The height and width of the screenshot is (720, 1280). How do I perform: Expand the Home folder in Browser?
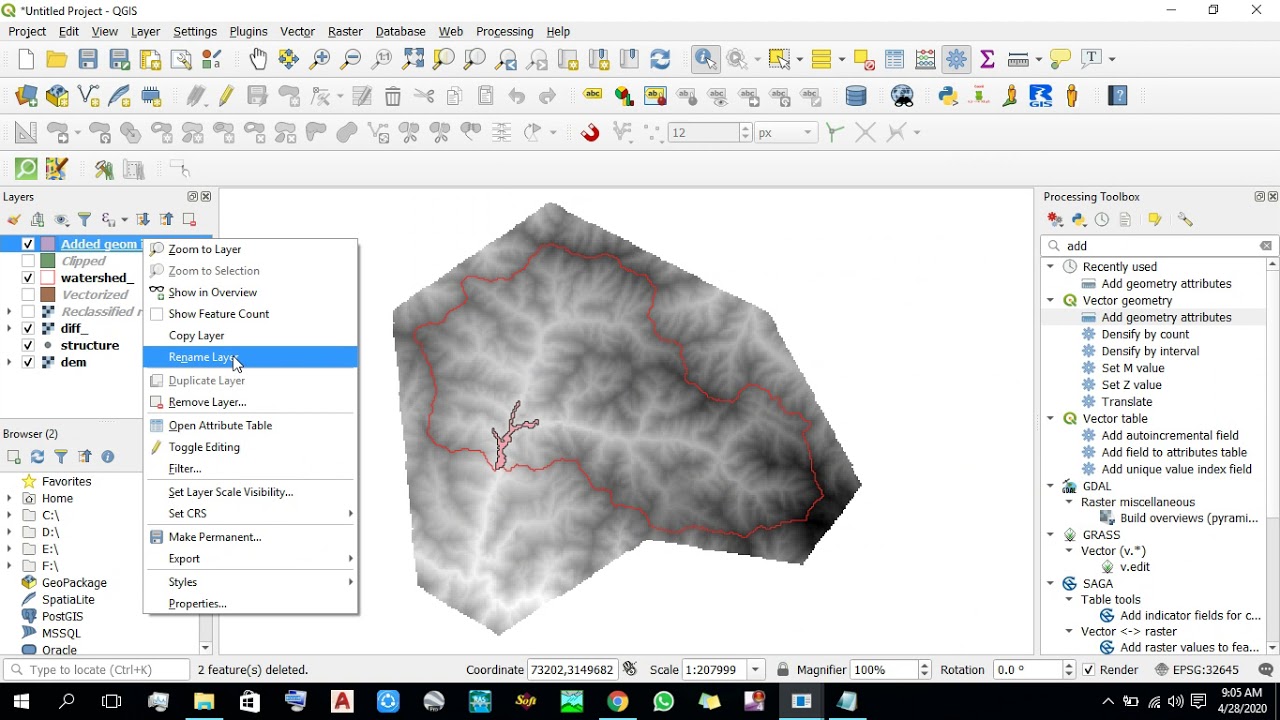(x=9, y=499)
